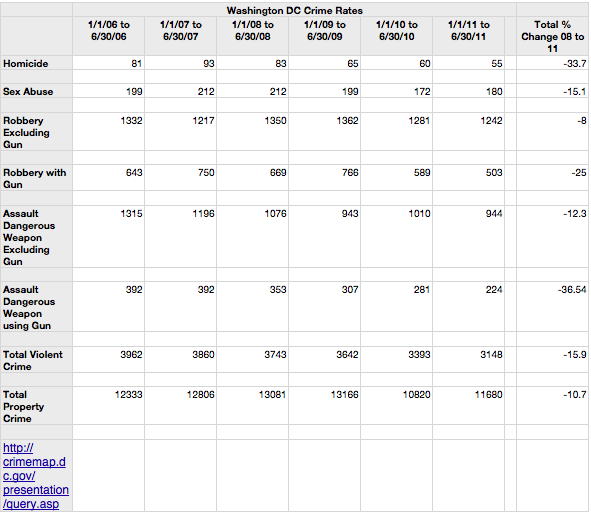Click the Robbery Excluding Gun value 1242

coord(491,121)
